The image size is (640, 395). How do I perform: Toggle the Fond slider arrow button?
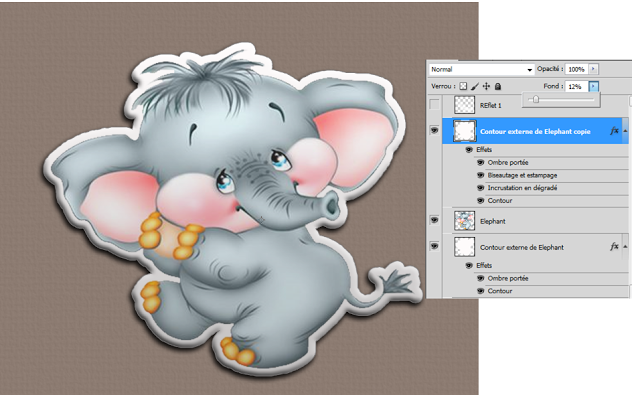tap(593, 87)
